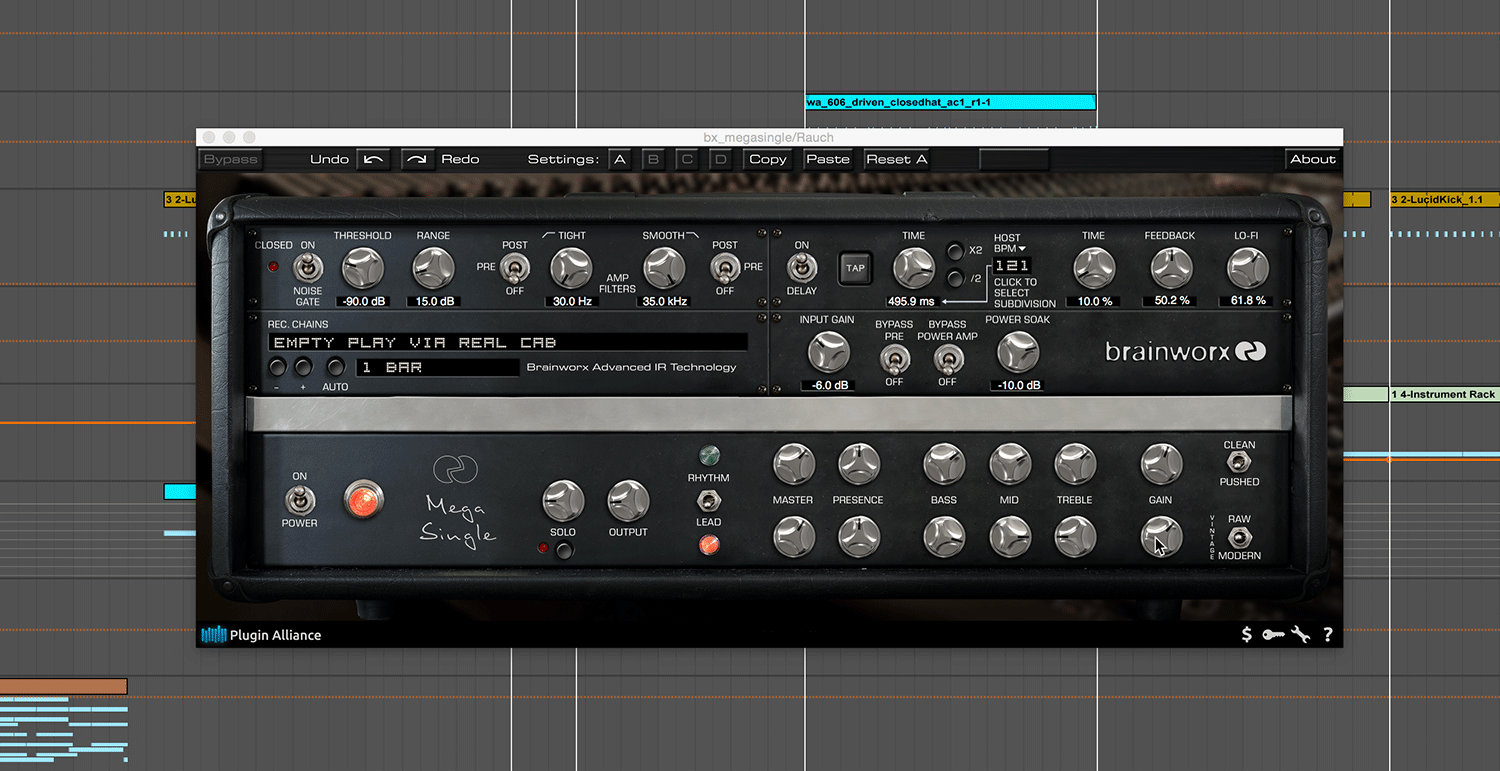
Task: Click the 50.2 % feedback value field
Action: click(1171, 301)
